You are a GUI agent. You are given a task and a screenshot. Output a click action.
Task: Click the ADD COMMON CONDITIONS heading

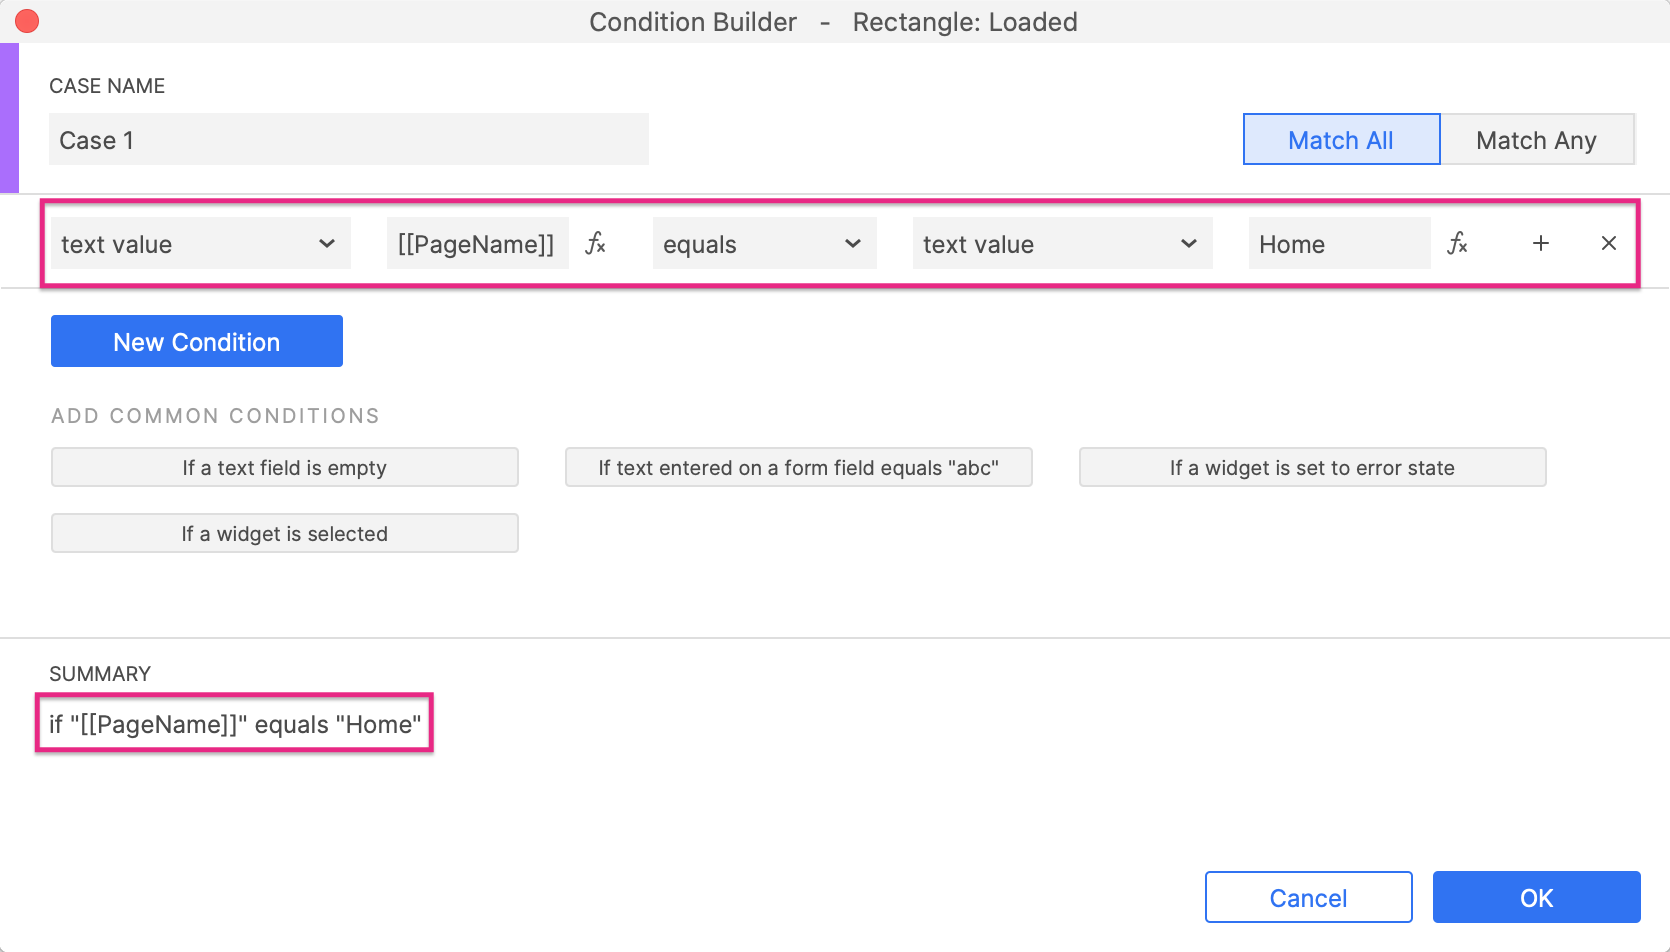[216, 415]
